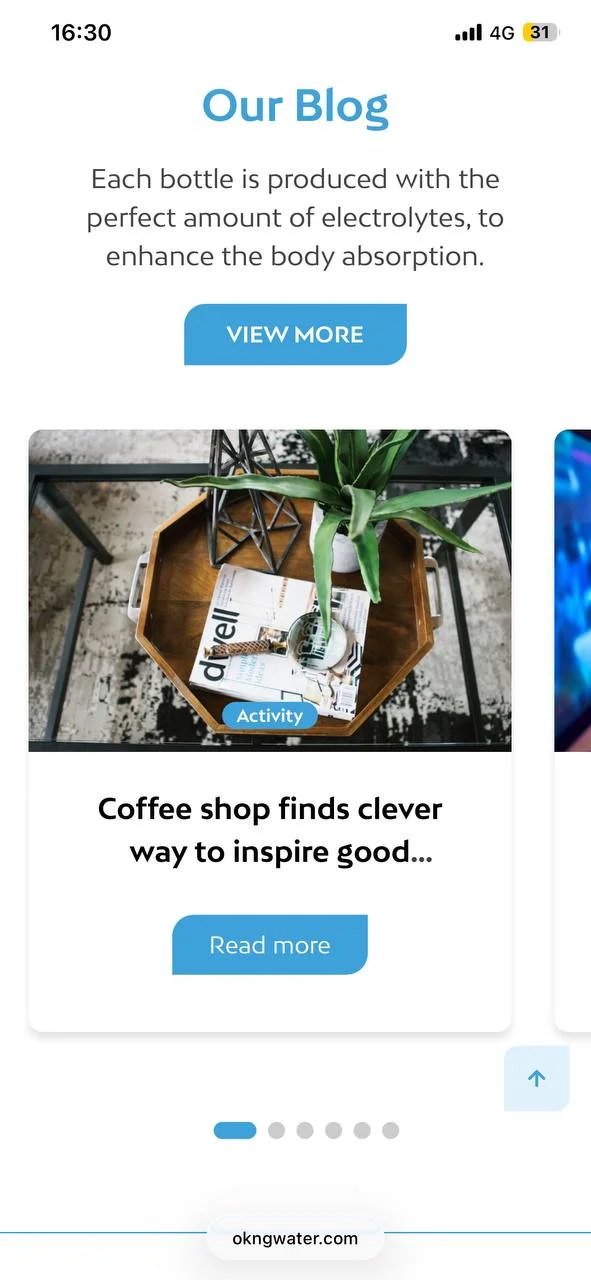Click the Our Blog heading
This screenshot has height=1280, width=591.
tap(295, 106)
